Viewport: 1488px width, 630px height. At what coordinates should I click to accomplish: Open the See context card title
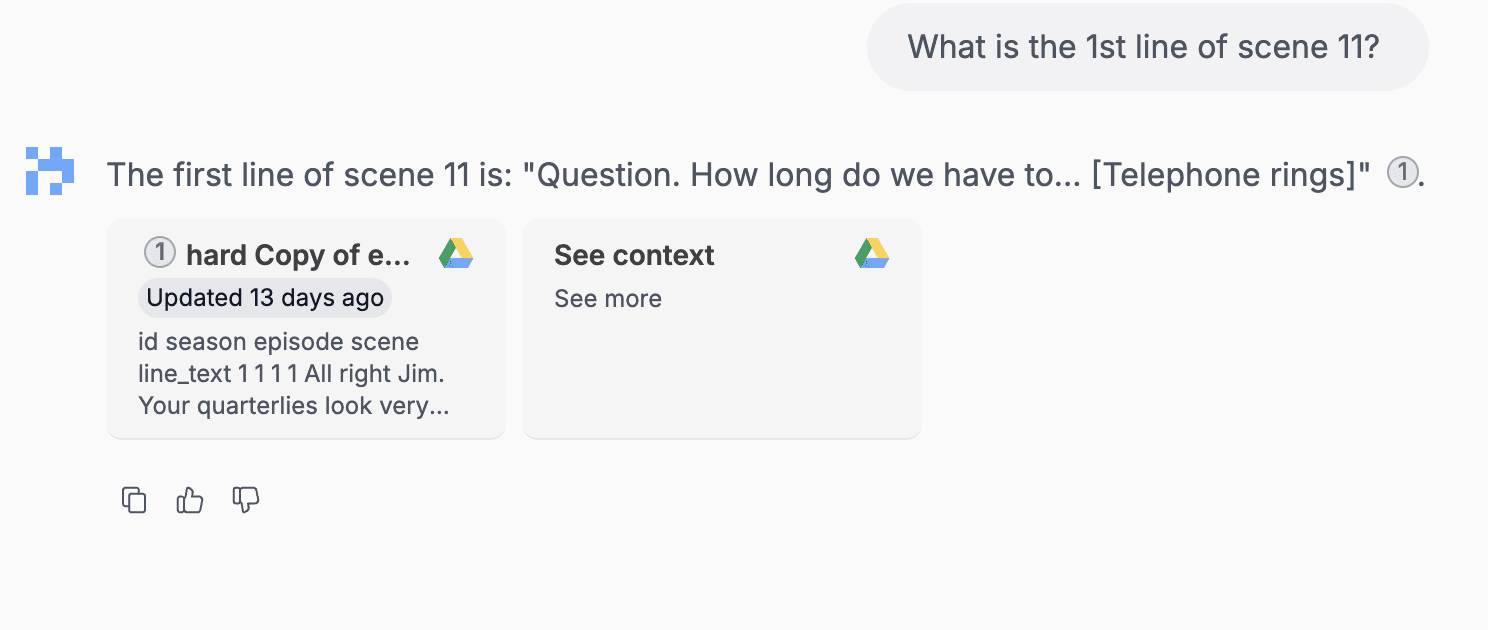pyautogui.click(x=634, y=255)
